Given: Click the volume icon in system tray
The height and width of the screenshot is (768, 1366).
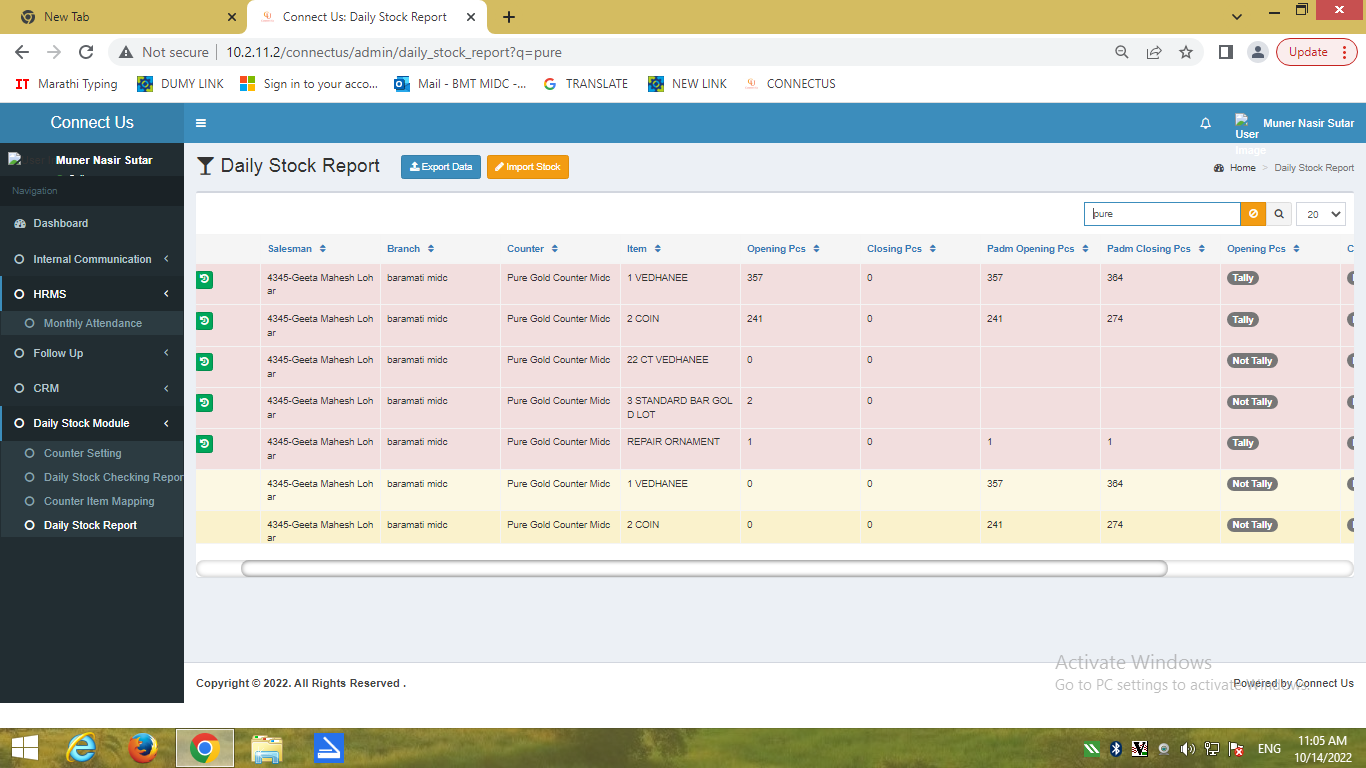Looking at the screenshot, I should point(1187,749).
